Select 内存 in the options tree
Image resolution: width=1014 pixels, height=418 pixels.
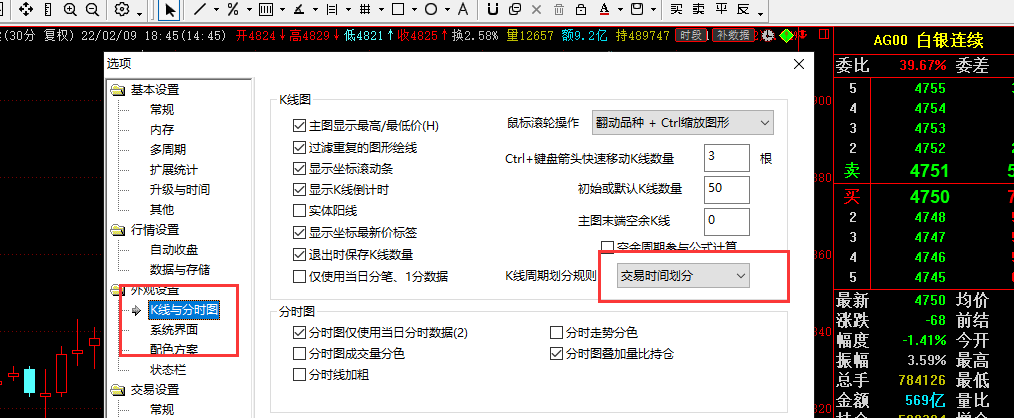point(162,129)
